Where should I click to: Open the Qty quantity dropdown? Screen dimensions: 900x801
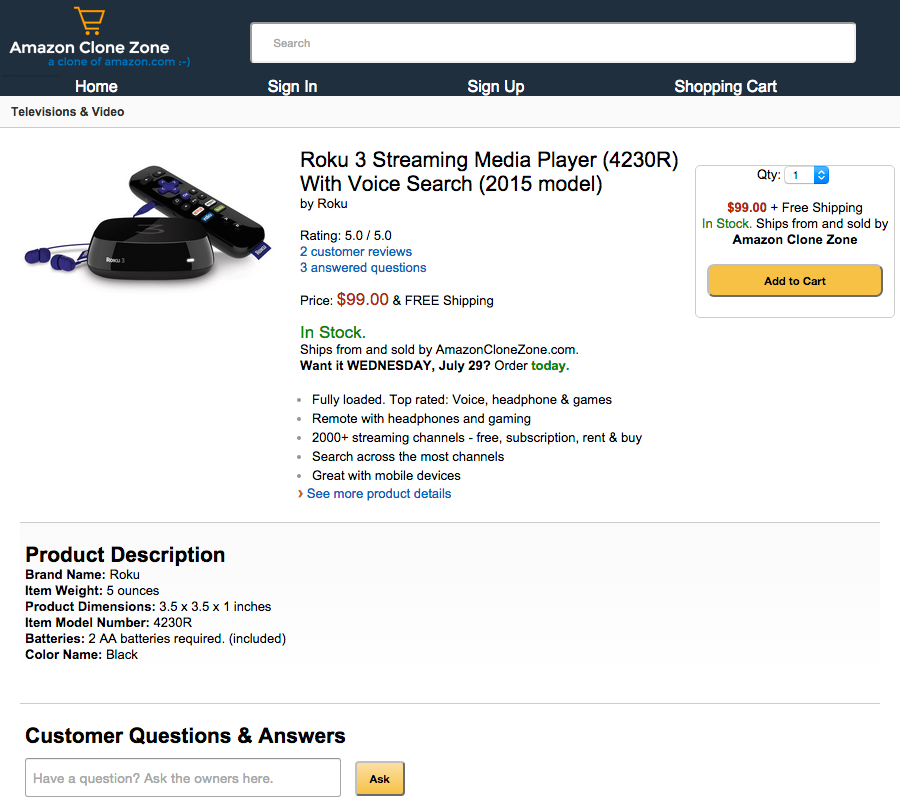[x=807, y=175]
